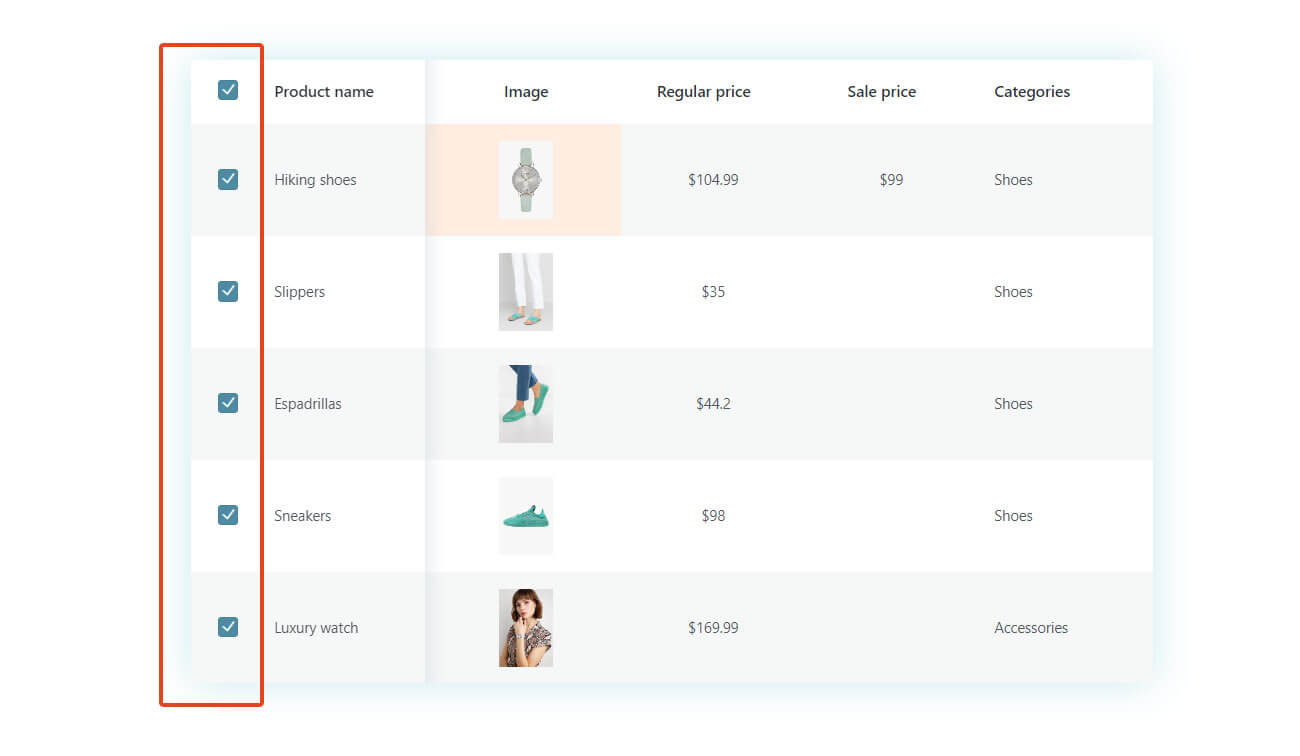The image size is (1300, 756).
Task: Edit the $169.99 regular price cell
Action: pos(713,628)
